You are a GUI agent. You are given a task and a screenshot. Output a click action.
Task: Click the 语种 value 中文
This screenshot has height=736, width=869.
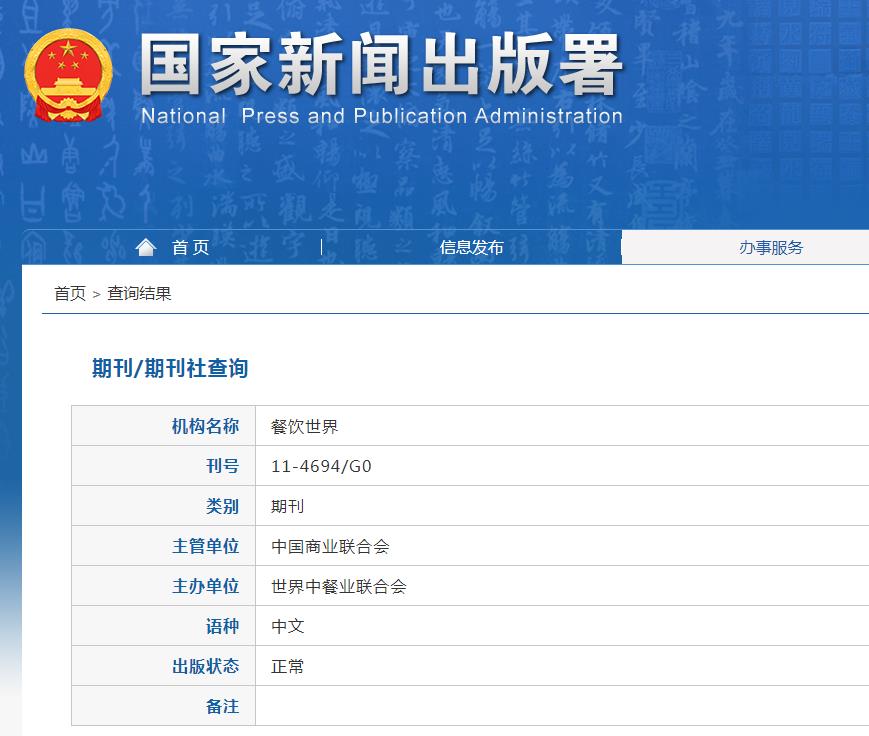tap(288, 627)
